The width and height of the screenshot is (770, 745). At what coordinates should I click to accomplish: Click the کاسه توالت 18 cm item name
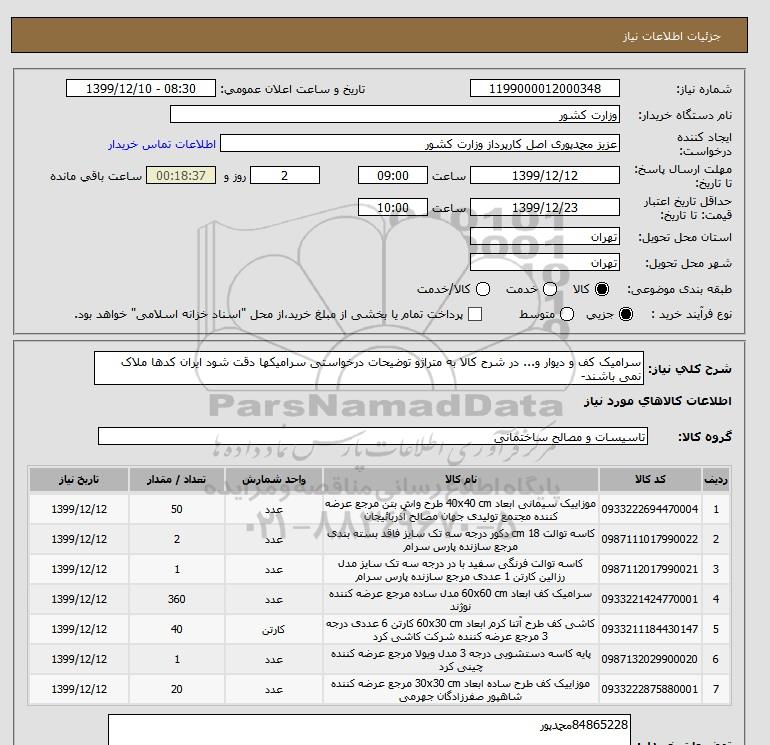tap(461, 540)
